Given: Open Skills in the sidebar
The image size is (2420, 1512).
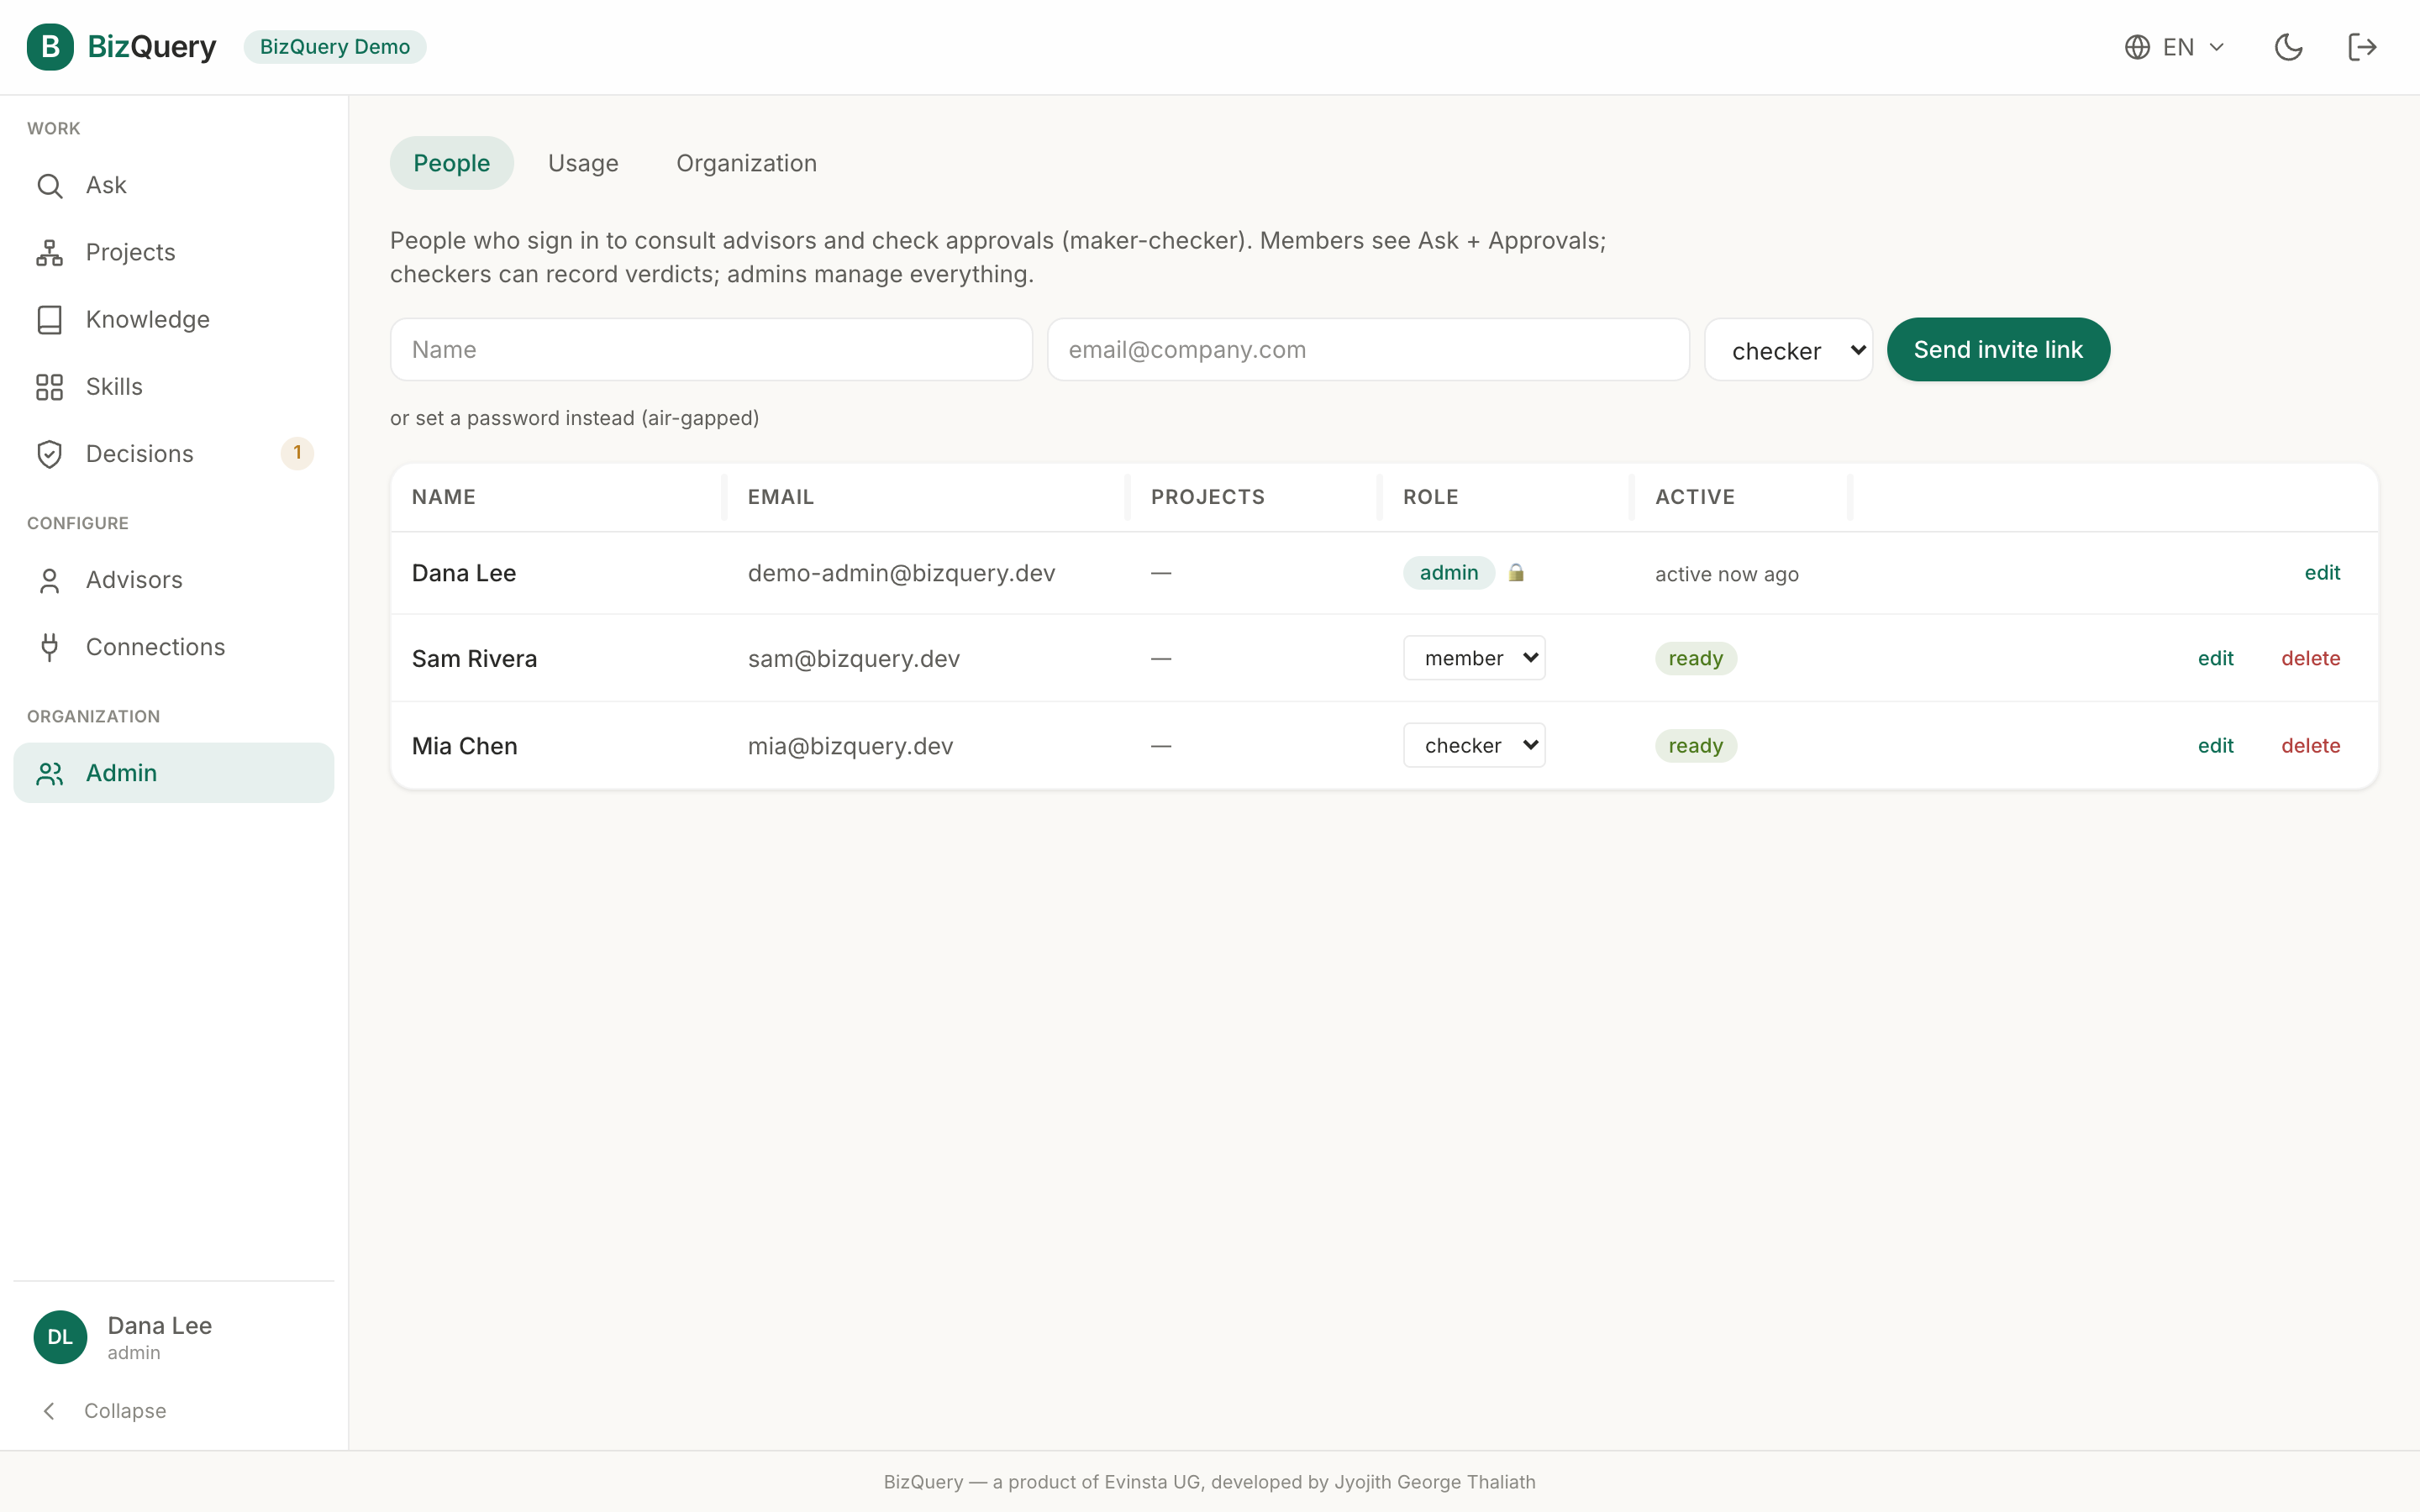Looking at the screenshot, I should coord(173,387).
